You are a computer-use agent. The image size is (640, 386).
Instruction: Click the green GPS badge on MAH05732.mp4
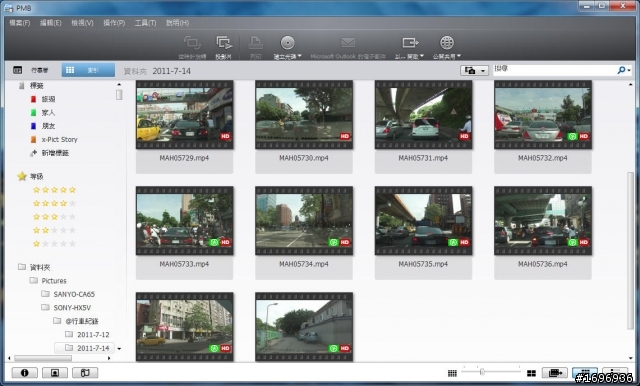[x=572, y=136]
